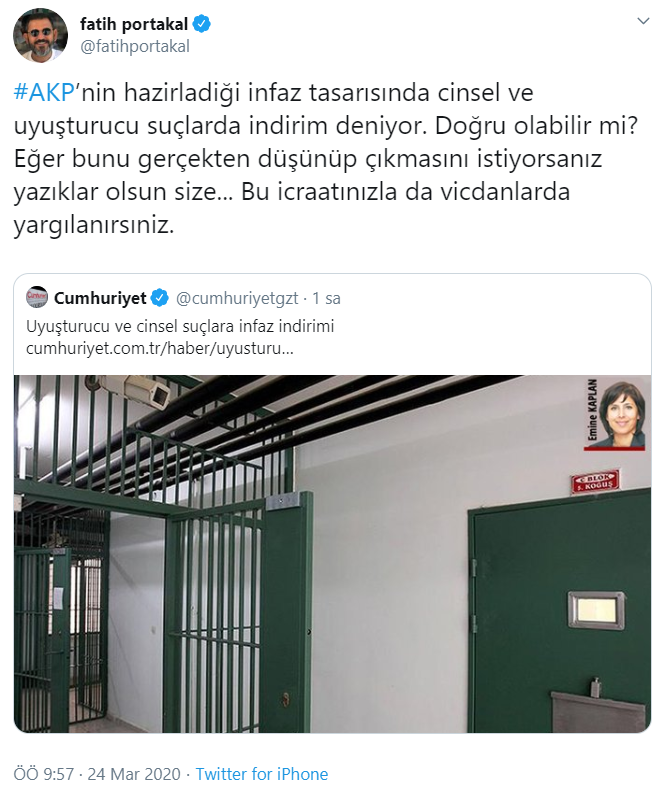This screenshot has height=794, width=669.
Task: Open the tweet options chevron menu
Action: tap(643, 21)
